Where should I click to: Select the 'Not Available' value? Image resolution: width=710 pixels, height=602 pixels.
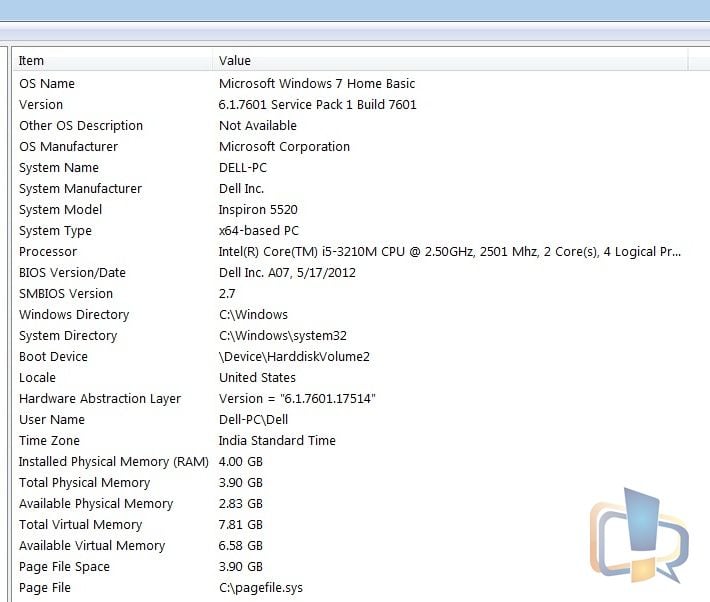[x=258, y=125]
